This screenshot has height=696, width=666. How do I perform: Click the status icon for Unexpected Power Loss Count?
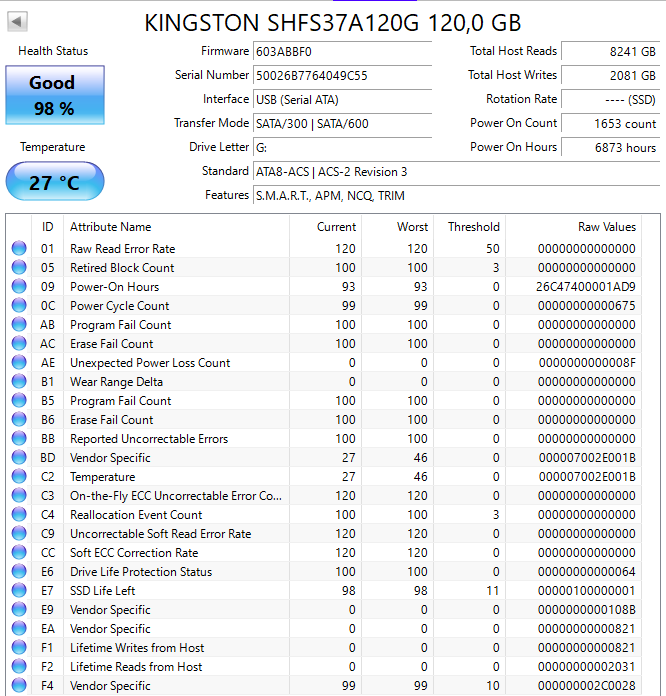coord(19,363)
